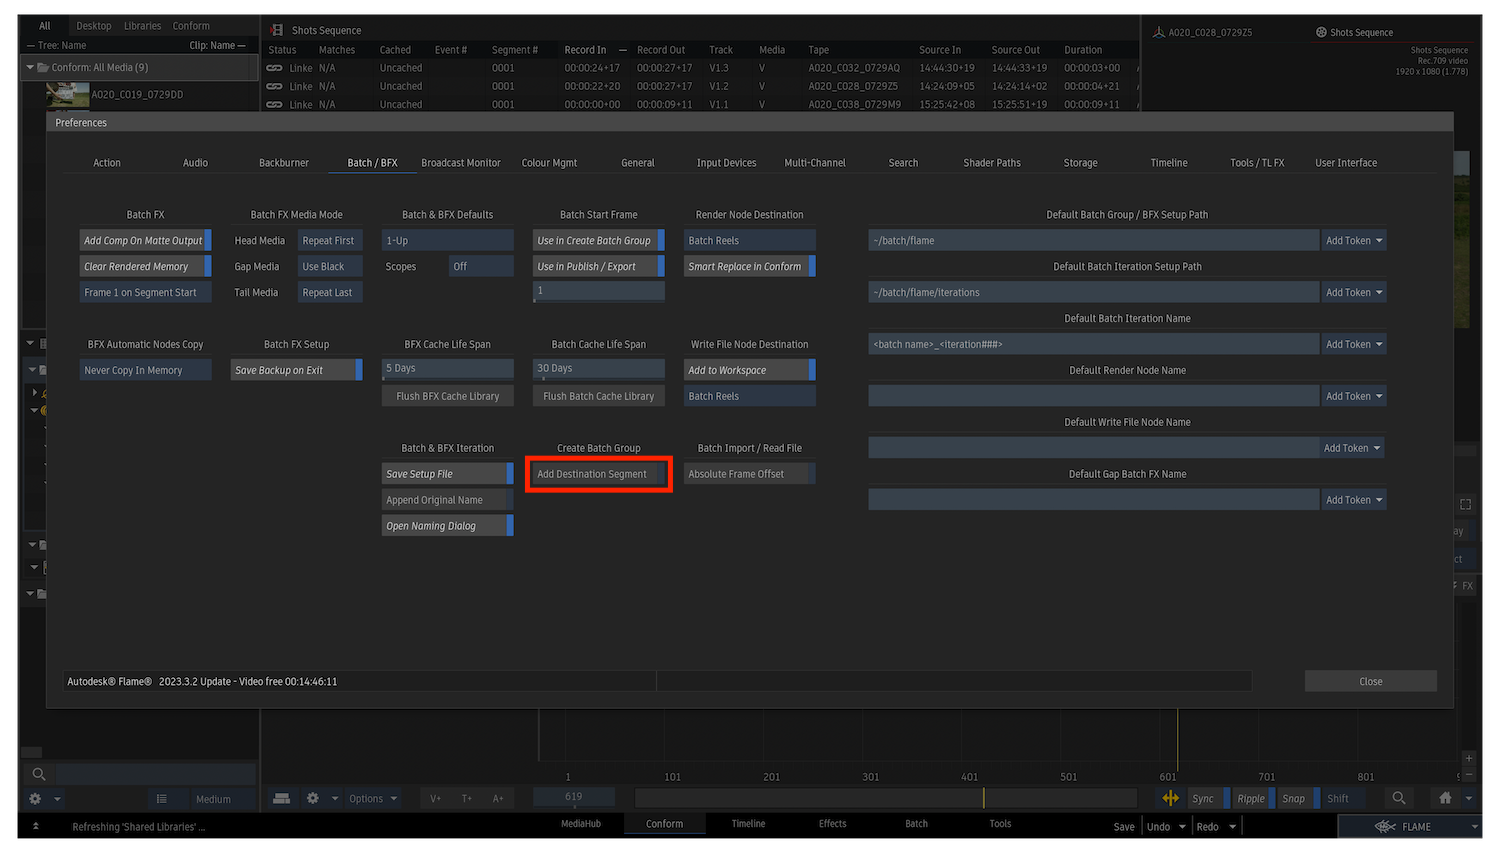Toggle Append Original Name
This screenshot has height=859, width=1500.
(447, 500)
